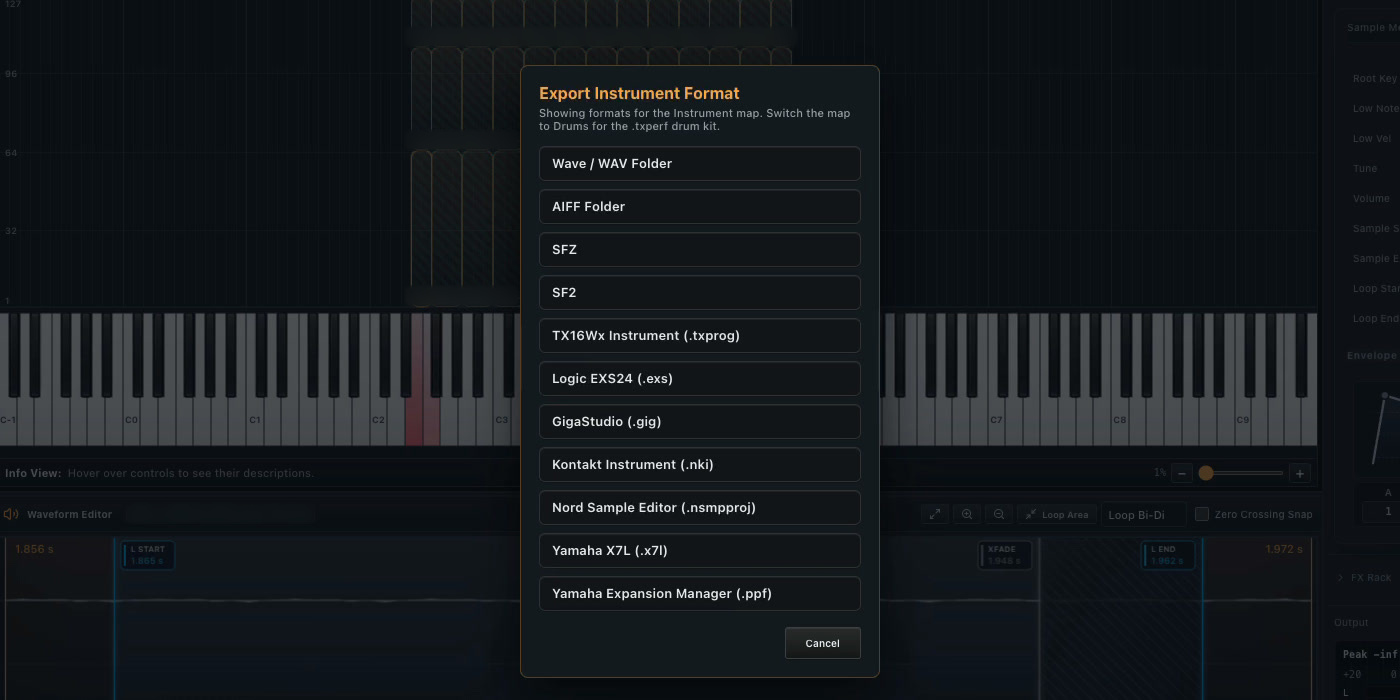Image resolution: width=1400 pixels, height=700 pixels.
Task: Pick the Kontakt Instrument (.nki) format
Action: pyautogui.click(x=699, y=465)
